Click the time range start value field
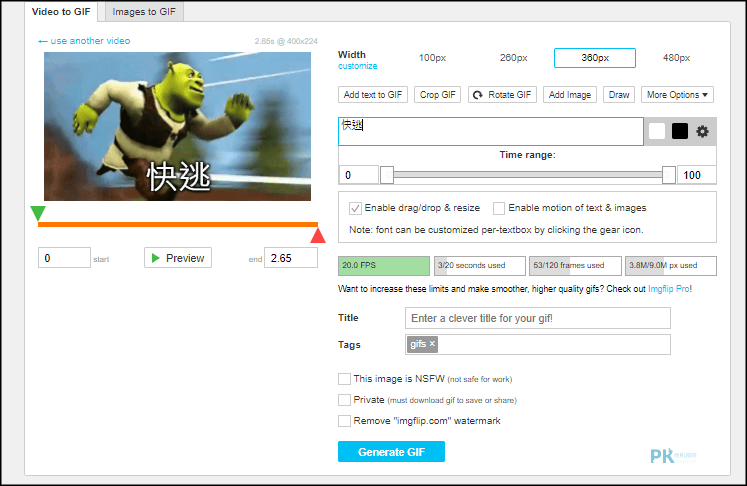Image resolution: width=747 pixels, height=486 pixels. point(359,175)
